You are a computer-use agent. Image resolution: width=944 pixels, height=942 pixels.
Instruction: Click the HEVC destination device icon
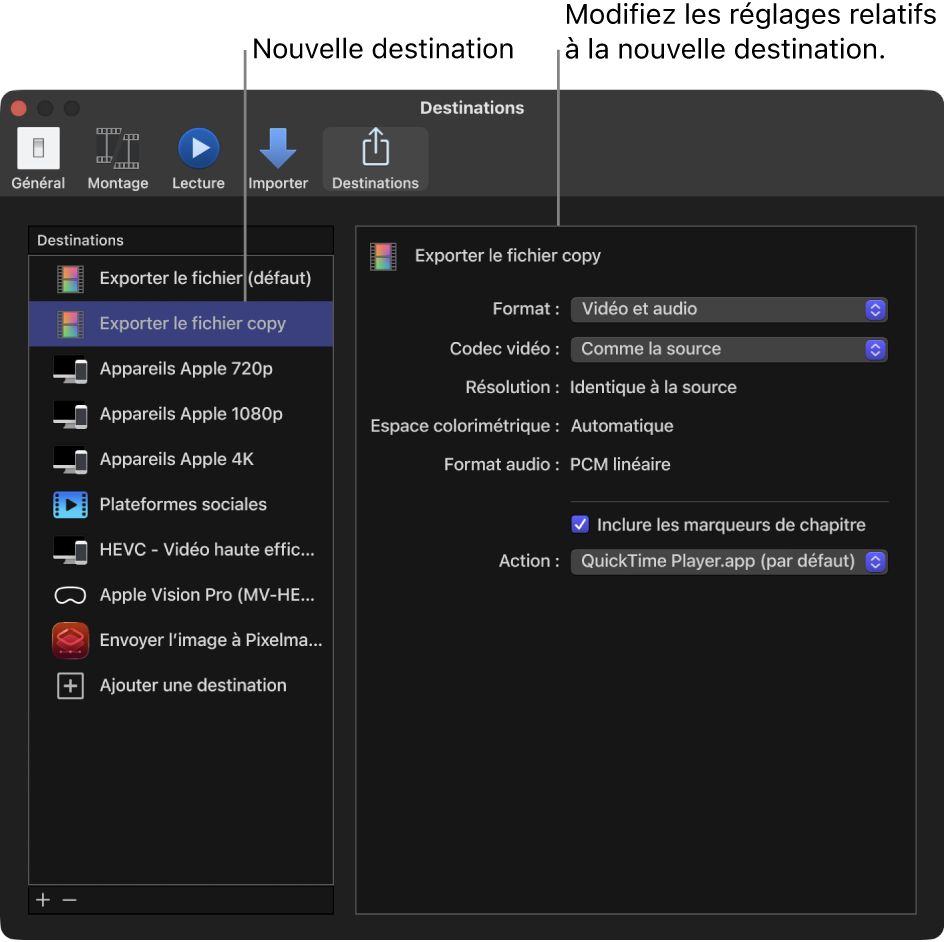click(70, 550)
